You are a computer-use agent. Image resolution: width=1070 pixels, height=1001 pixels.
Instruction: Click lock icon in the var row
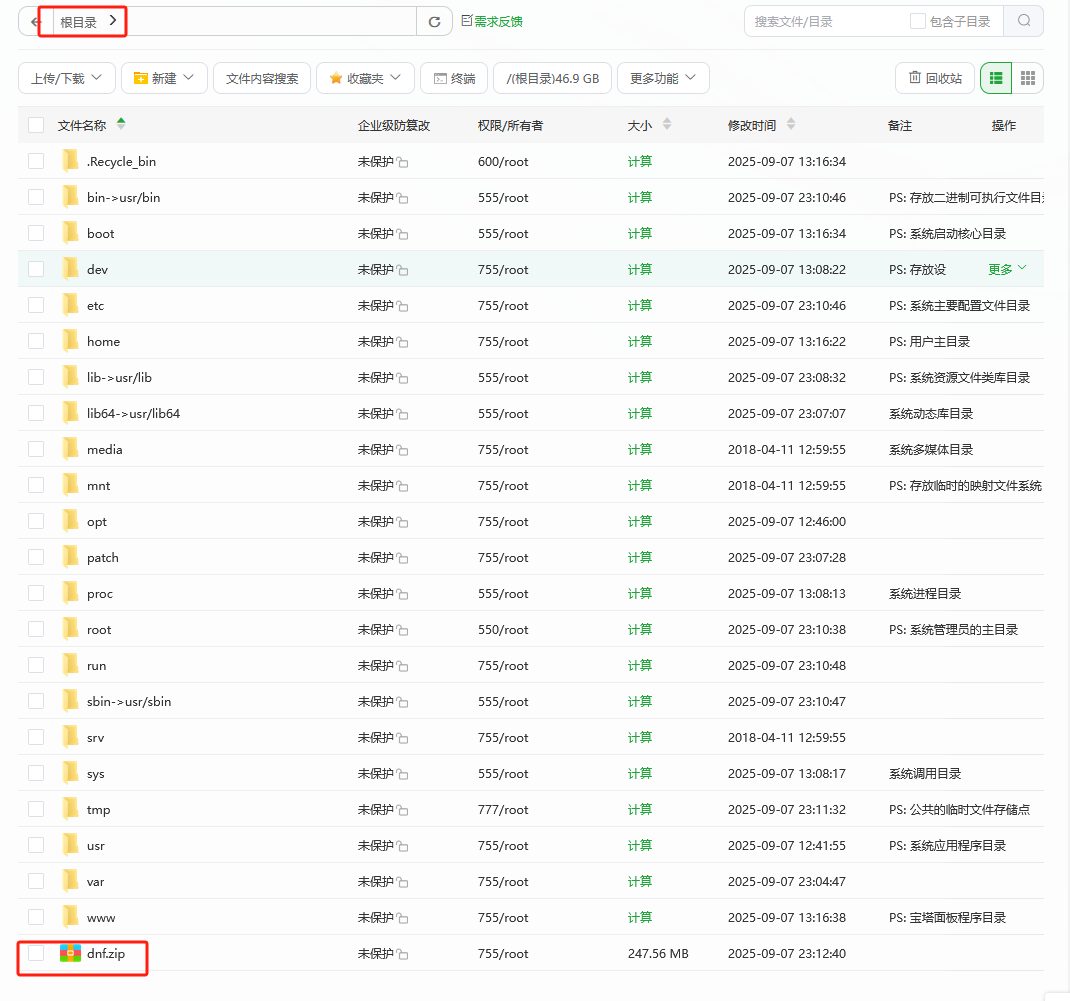point(403,882)
